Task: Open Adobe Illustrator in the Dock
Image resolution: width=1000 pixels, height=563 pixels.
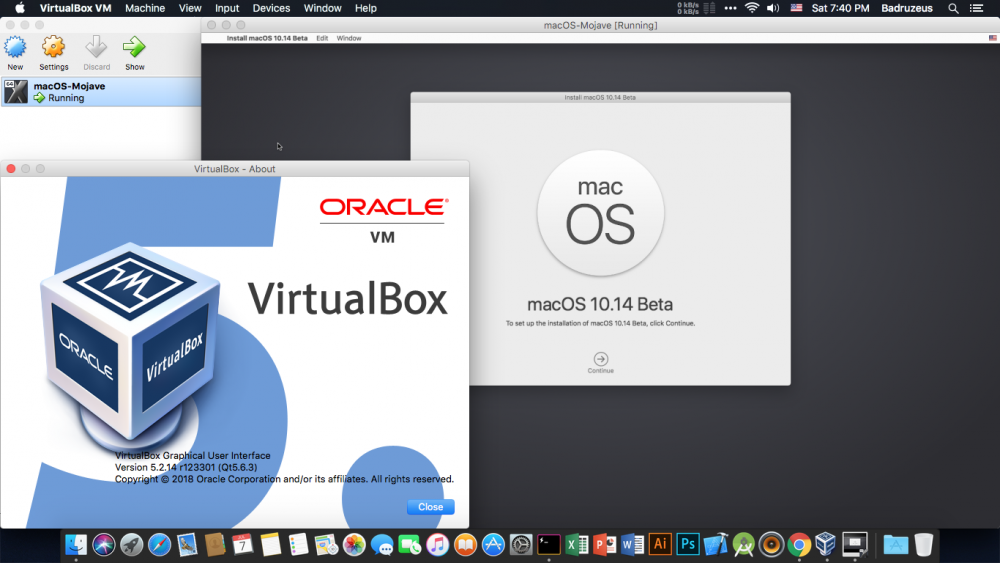Action: coord(660,545)
